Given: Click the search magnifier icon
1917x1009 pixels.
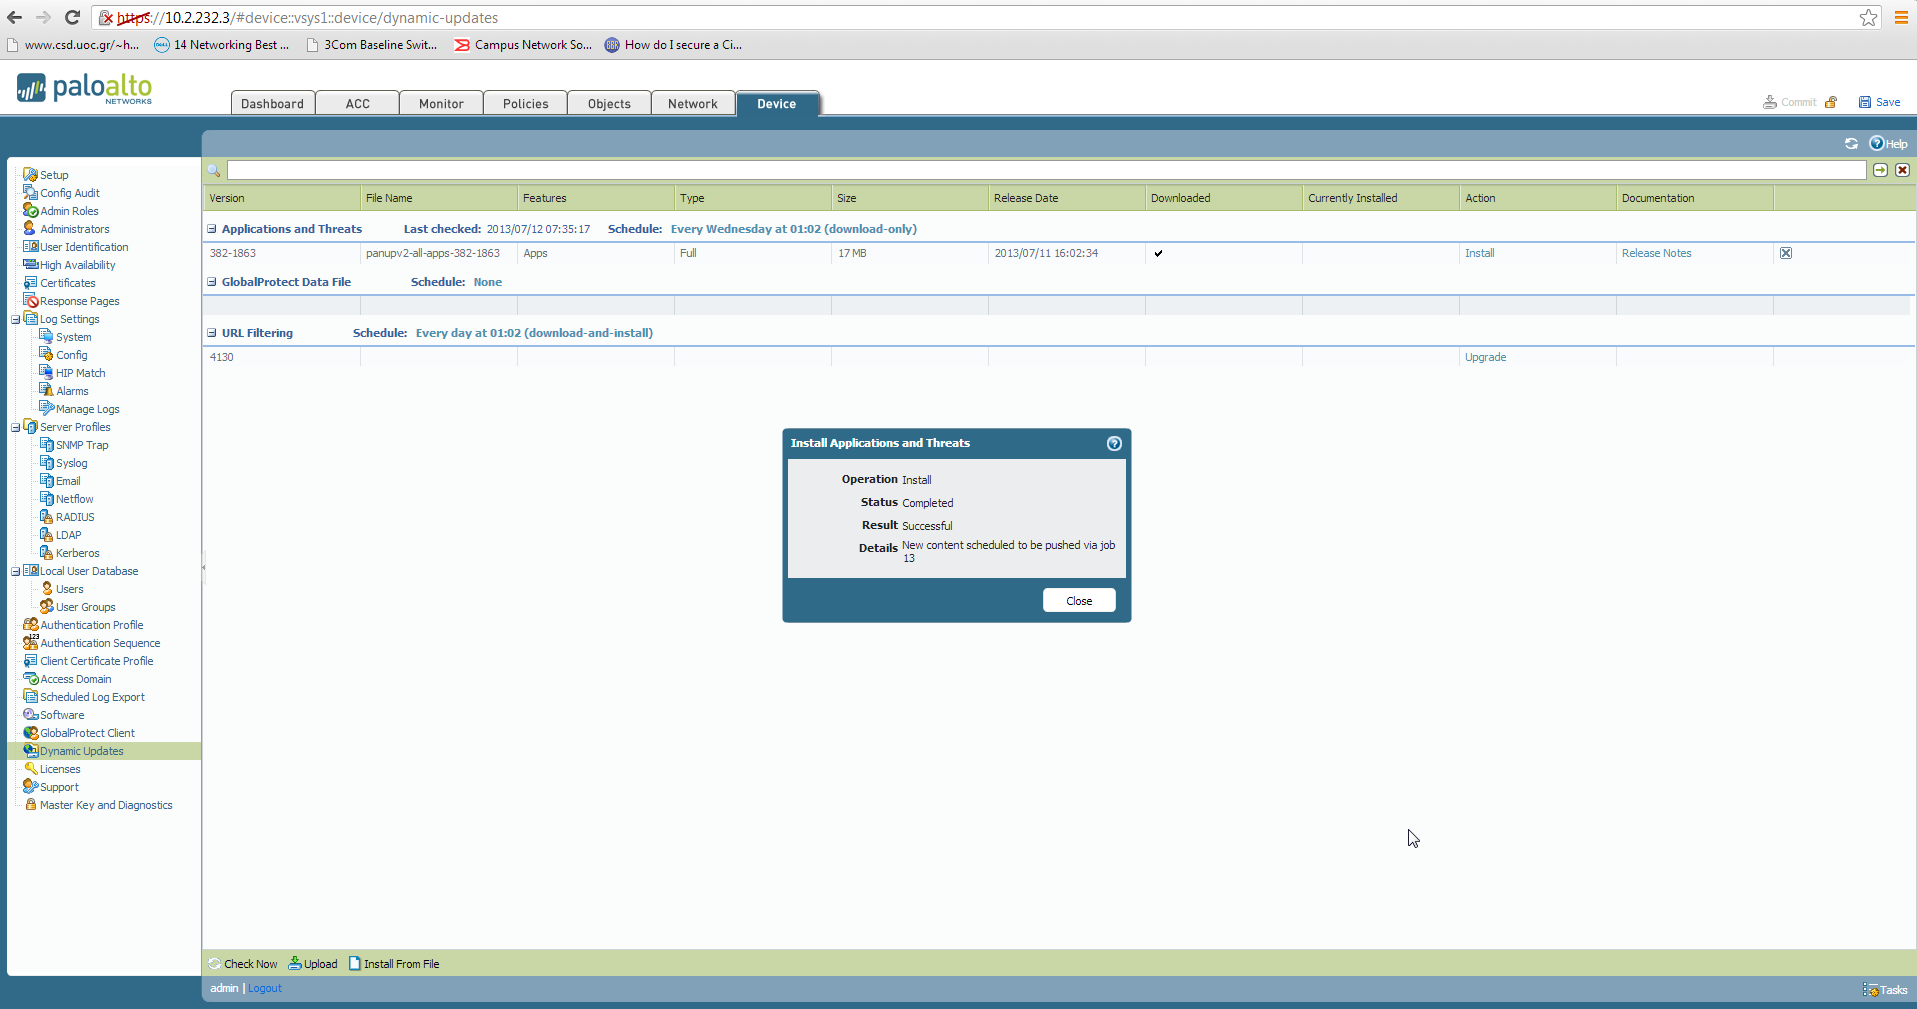Looking at the screenshot, I should [214, 171].
